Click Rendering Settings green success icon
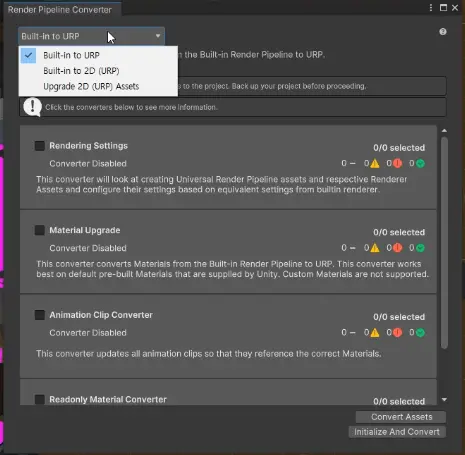 [x=420, y=163]
